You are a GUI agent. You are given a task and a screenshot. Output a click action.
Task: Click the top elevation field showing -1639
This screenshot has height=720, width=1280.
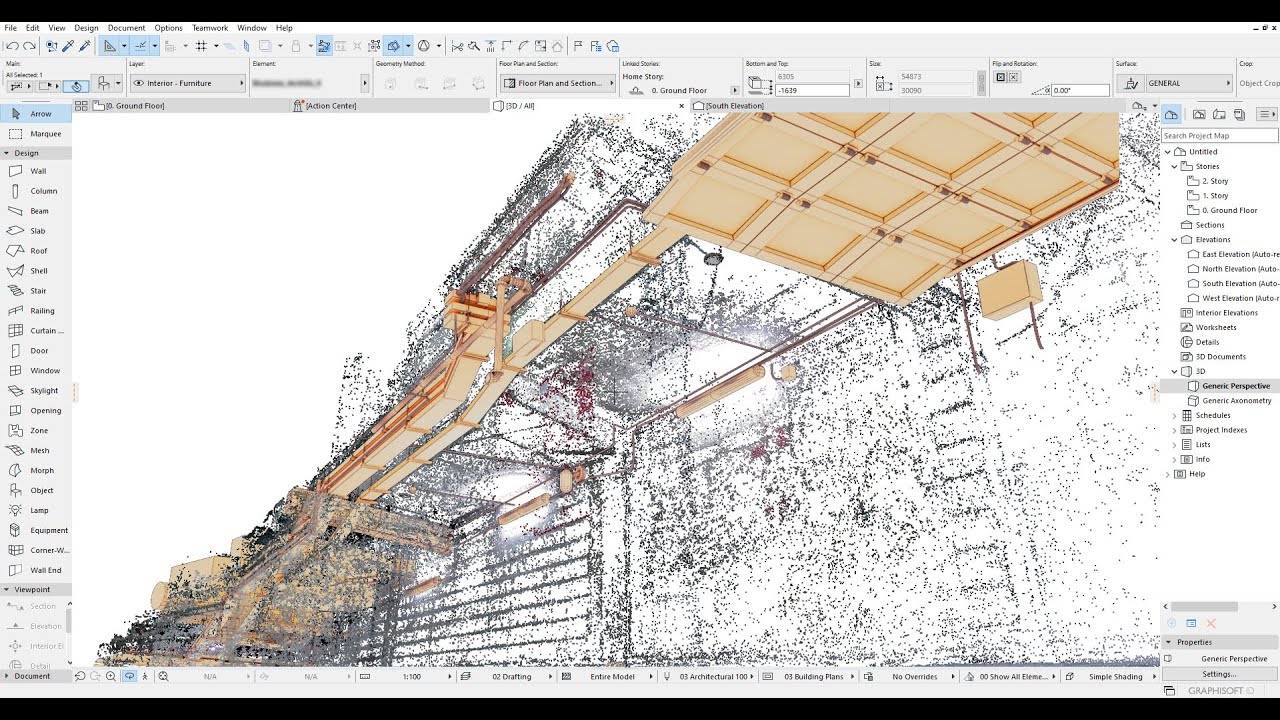tap(812, 90)
